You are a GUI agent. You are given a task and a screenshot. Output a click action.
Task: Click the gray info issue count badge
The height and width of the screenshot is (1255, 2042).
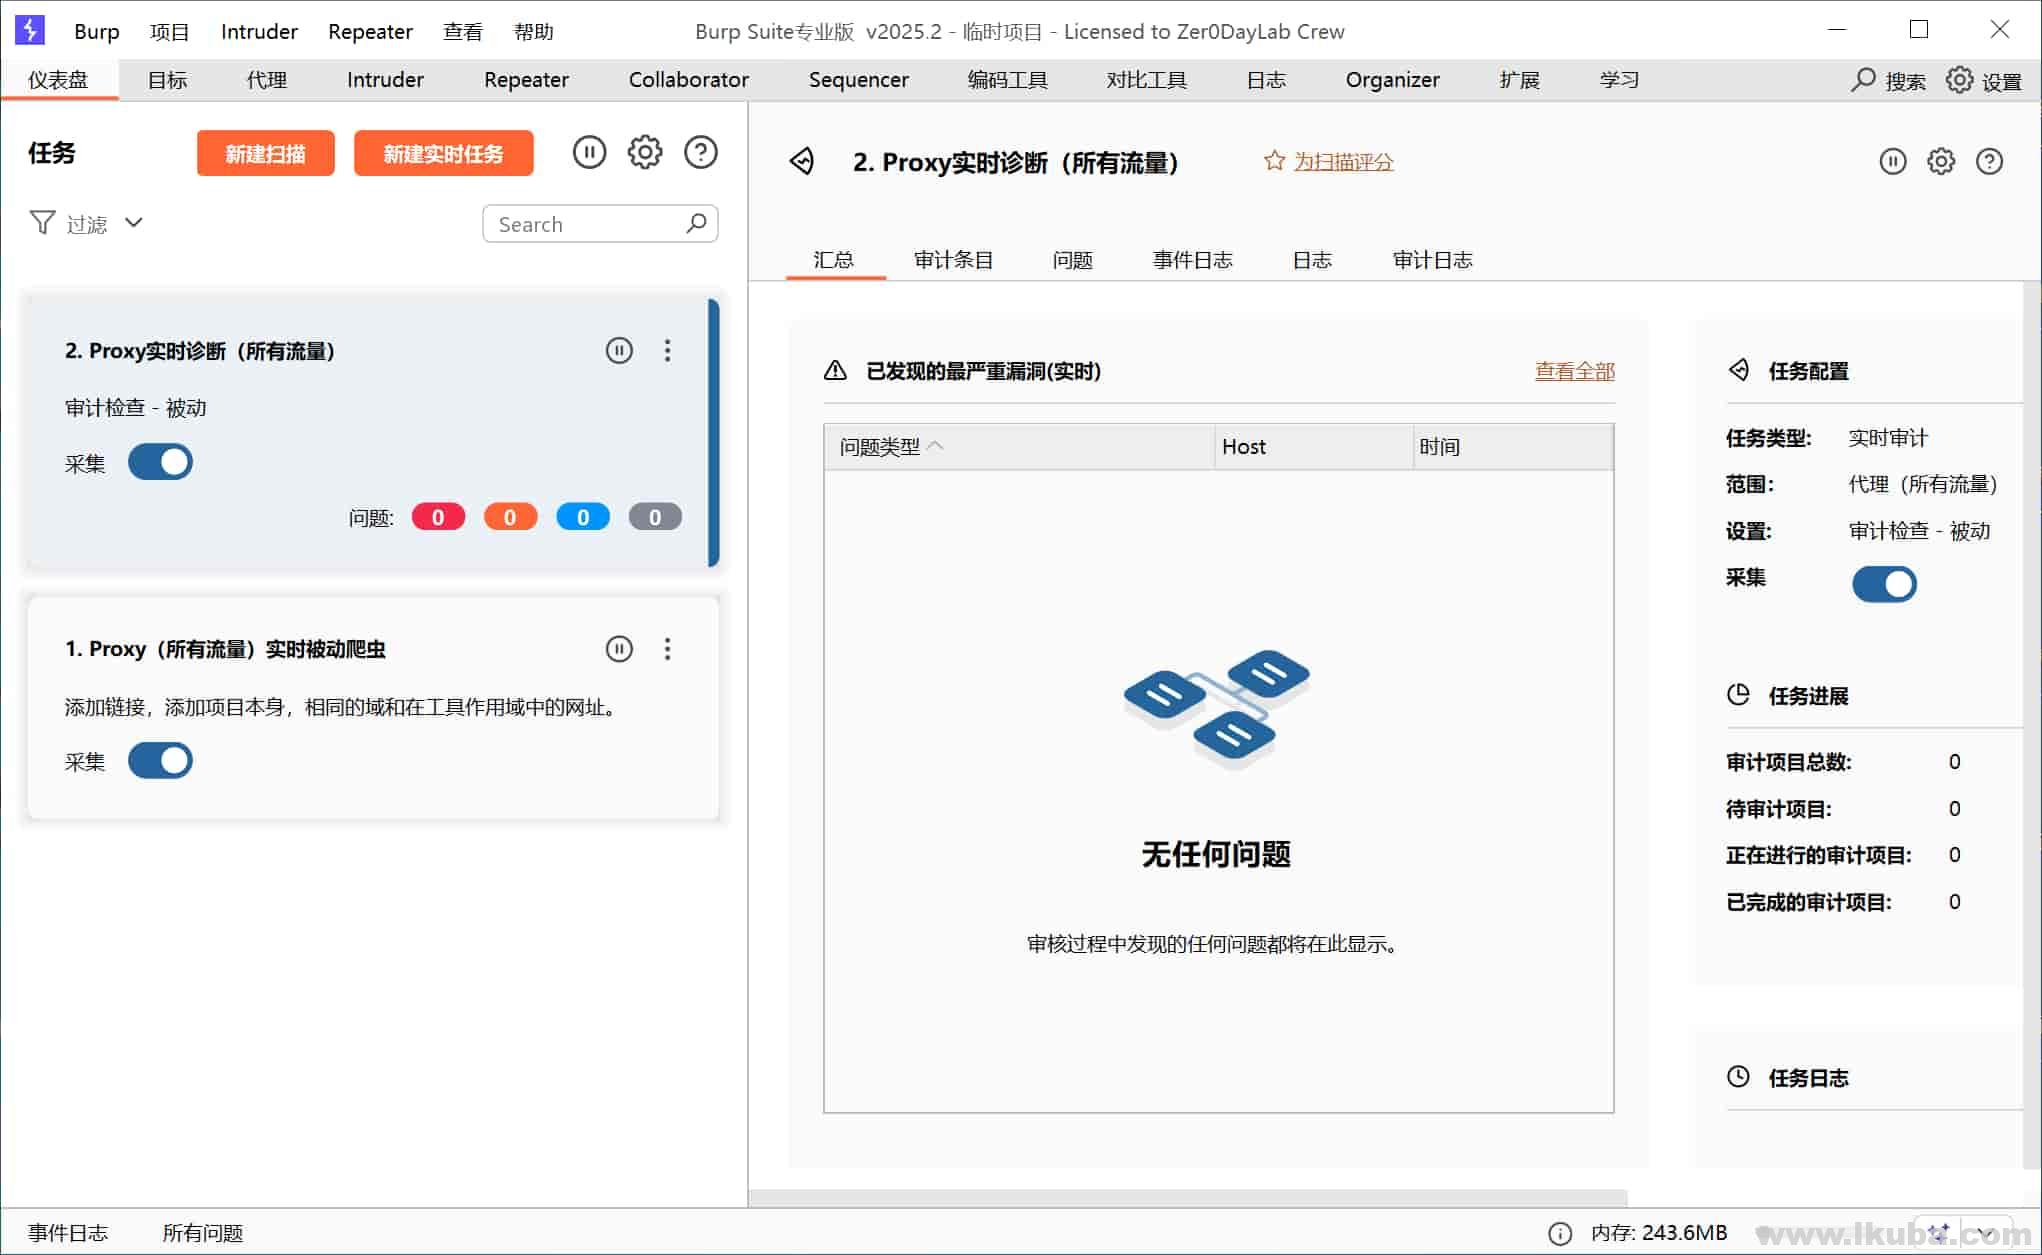click(x=655, y=517)
